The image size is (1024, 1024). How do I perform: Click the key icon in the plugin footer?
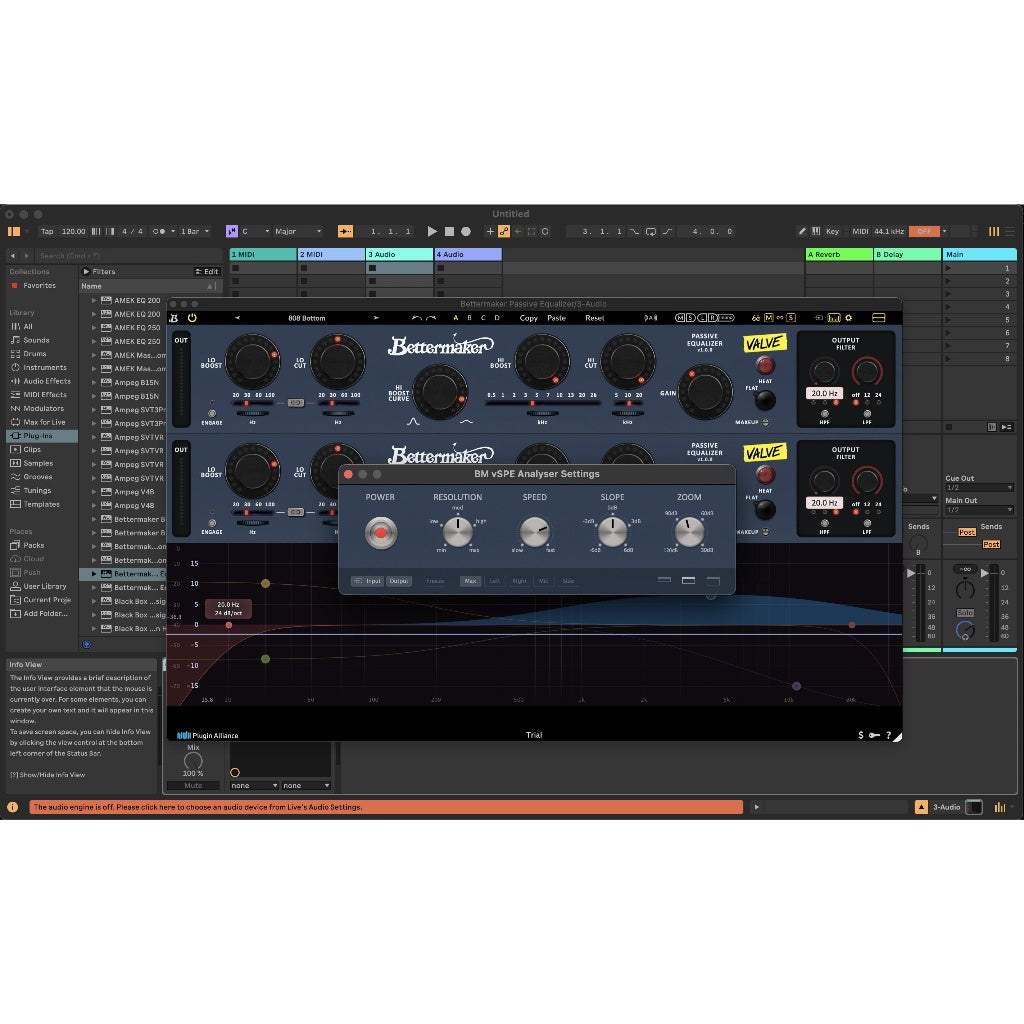[873, 735]
